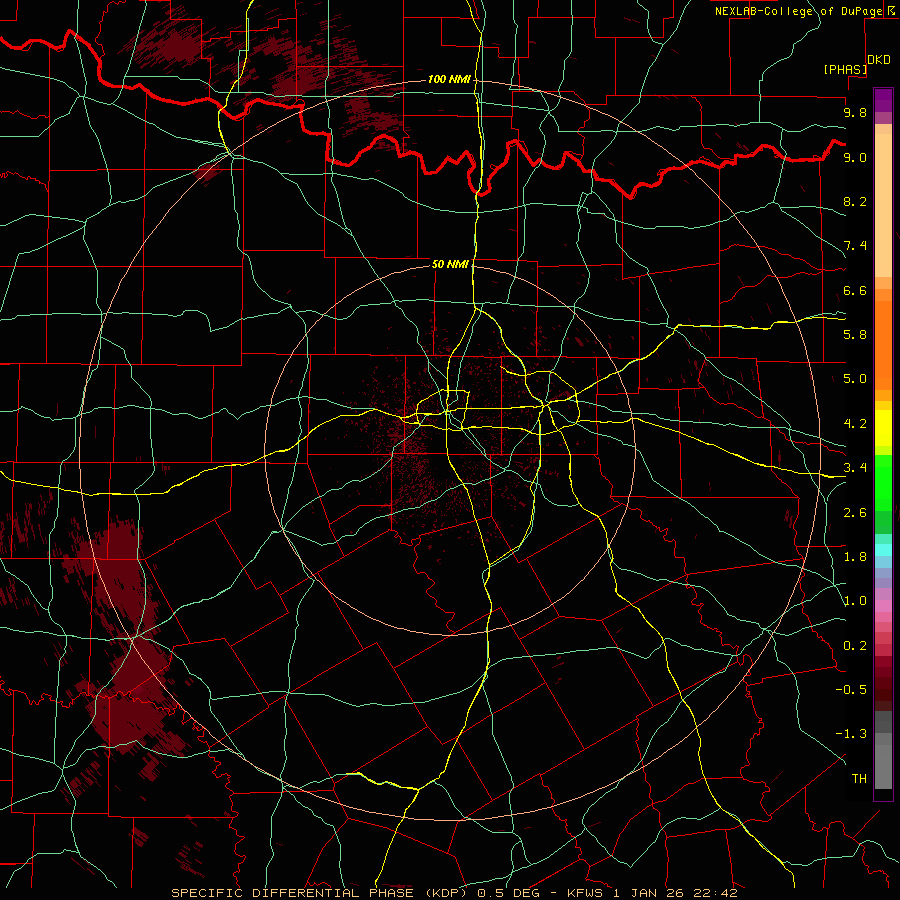Click the 8.2 scale value
This screenshot has width=900, height=900.
855,201
